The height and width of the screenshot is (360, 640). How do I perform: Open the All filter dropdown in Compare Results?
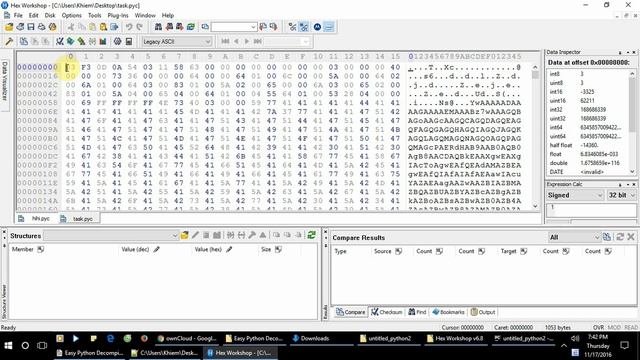point(574,237)
